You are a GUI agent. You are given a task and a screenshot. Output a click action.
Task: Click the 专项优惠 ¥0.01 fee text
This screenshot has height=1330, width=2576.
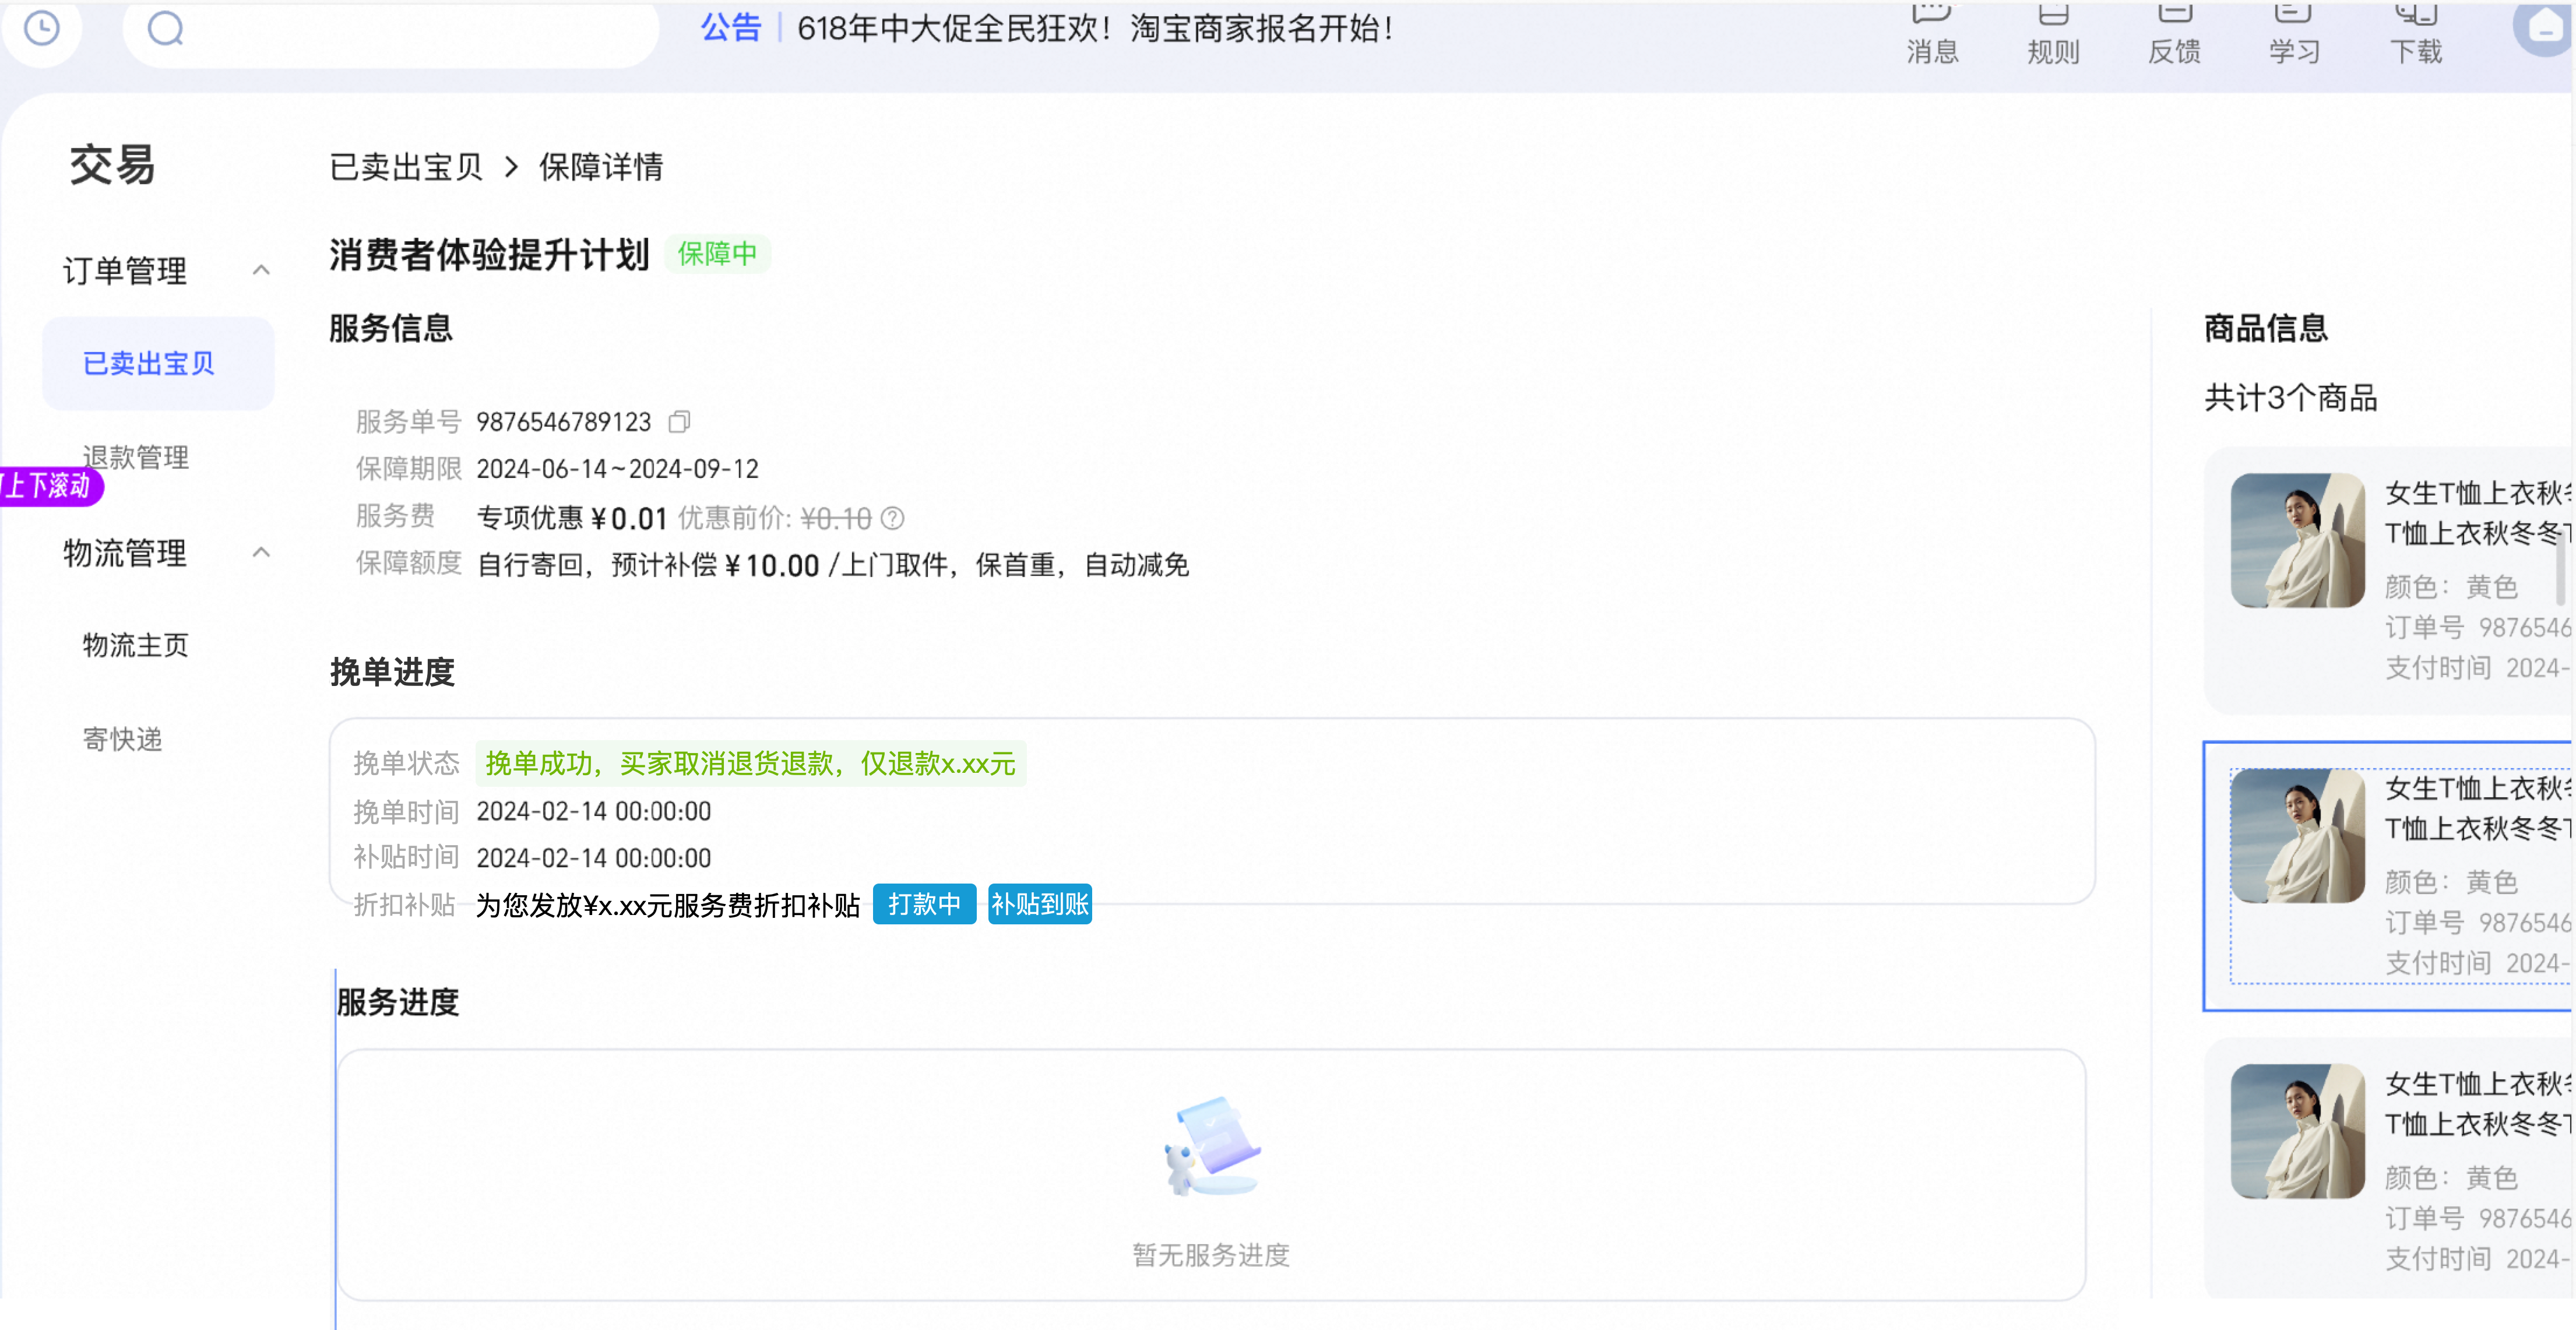(x=572, y=518)
